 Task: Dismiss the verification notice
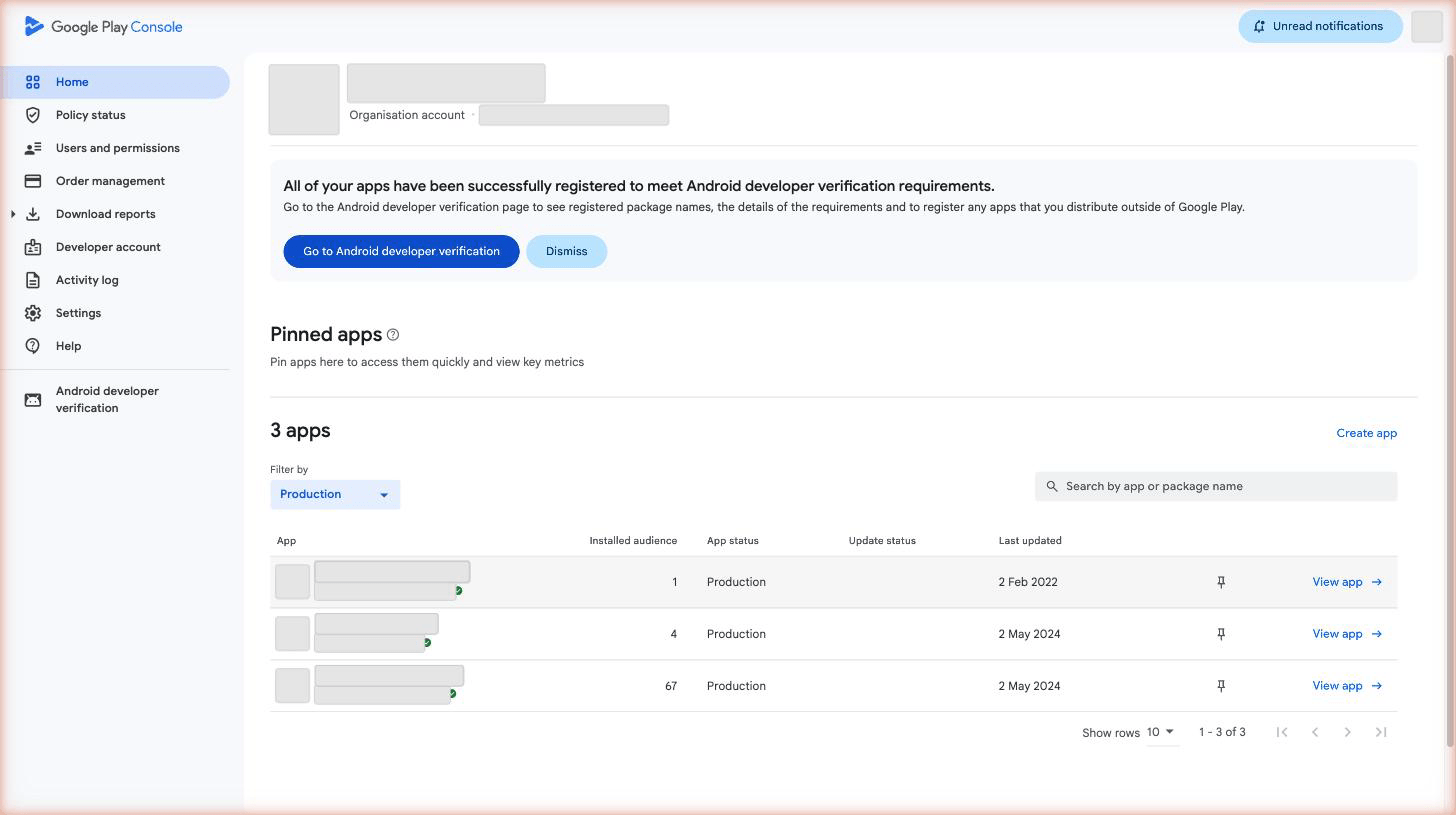point(566,251)
